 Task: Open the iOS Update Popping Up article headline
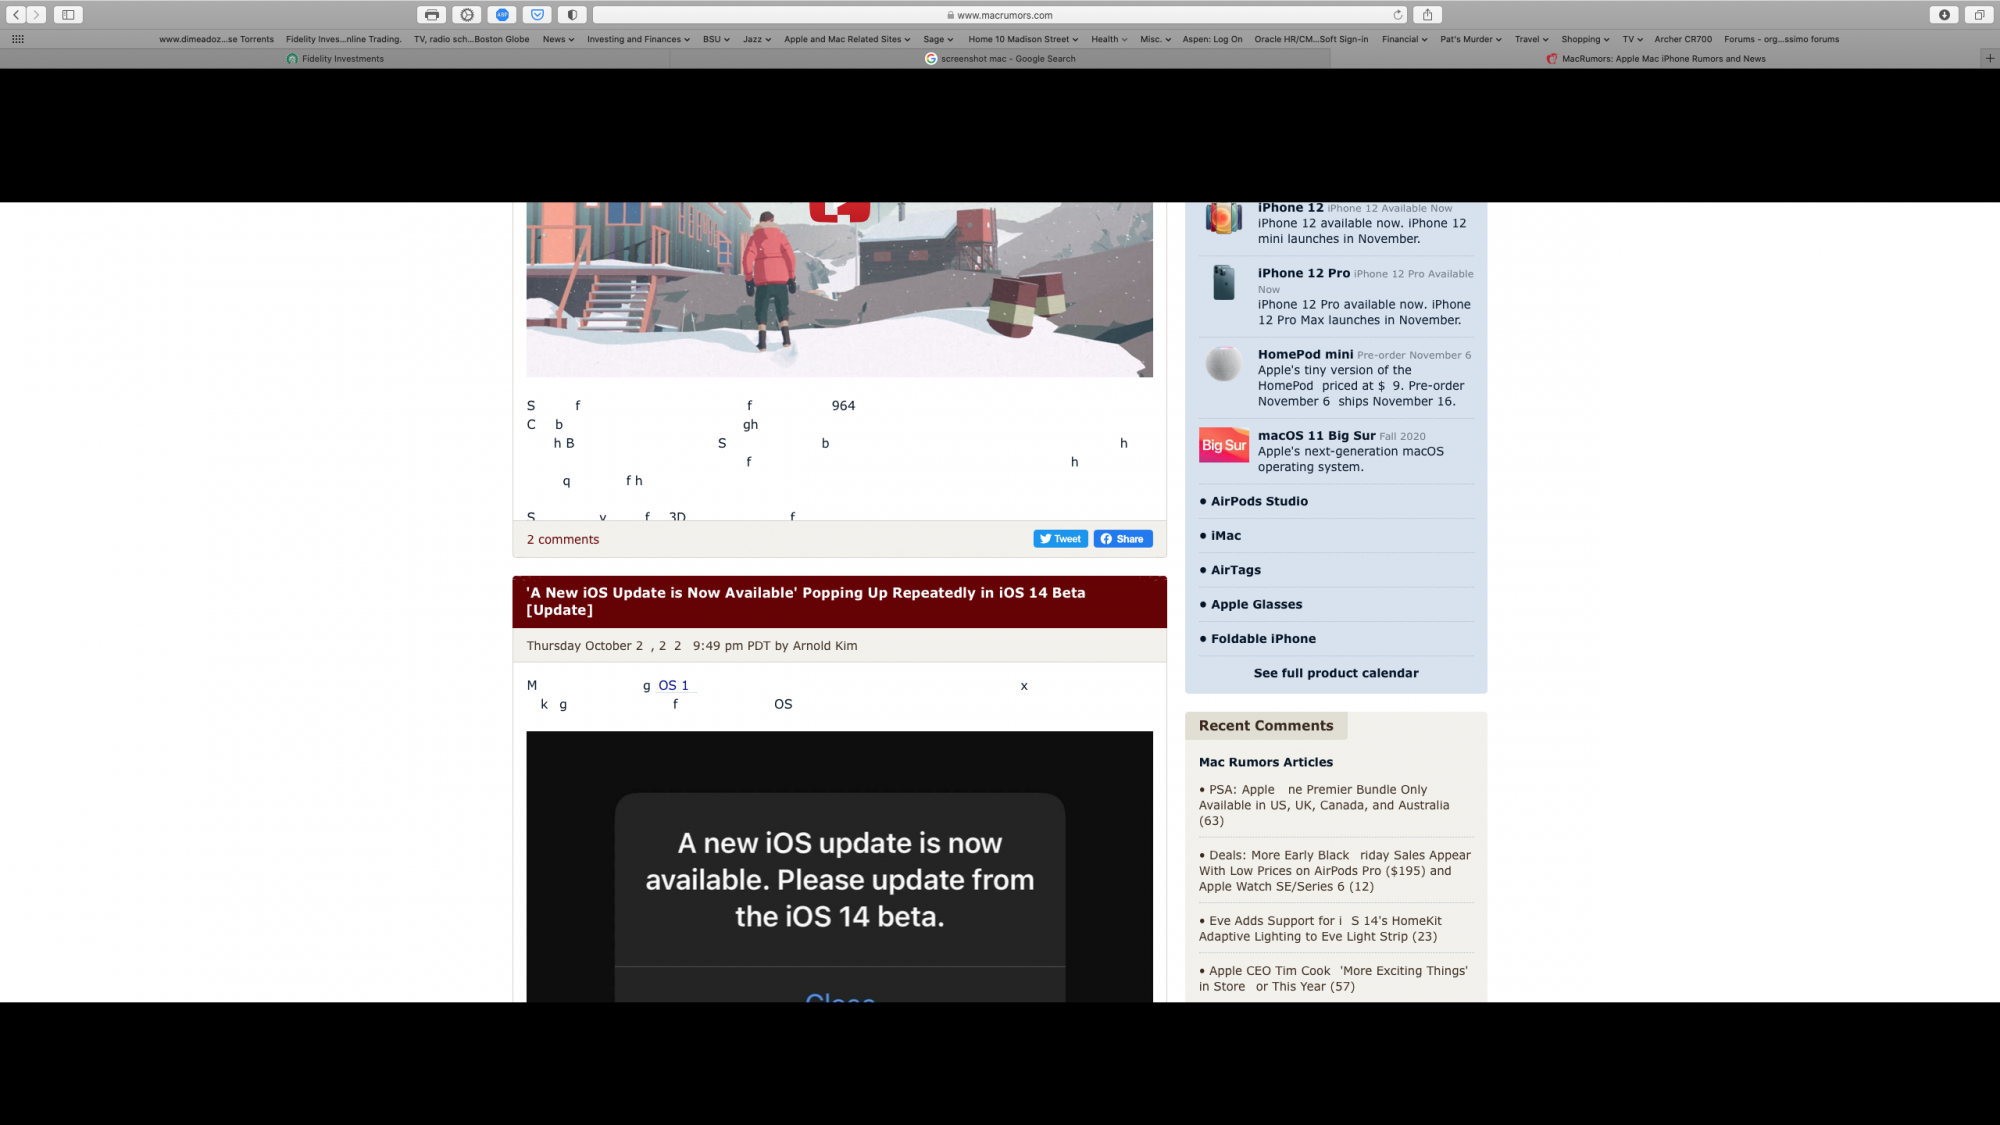806,601
